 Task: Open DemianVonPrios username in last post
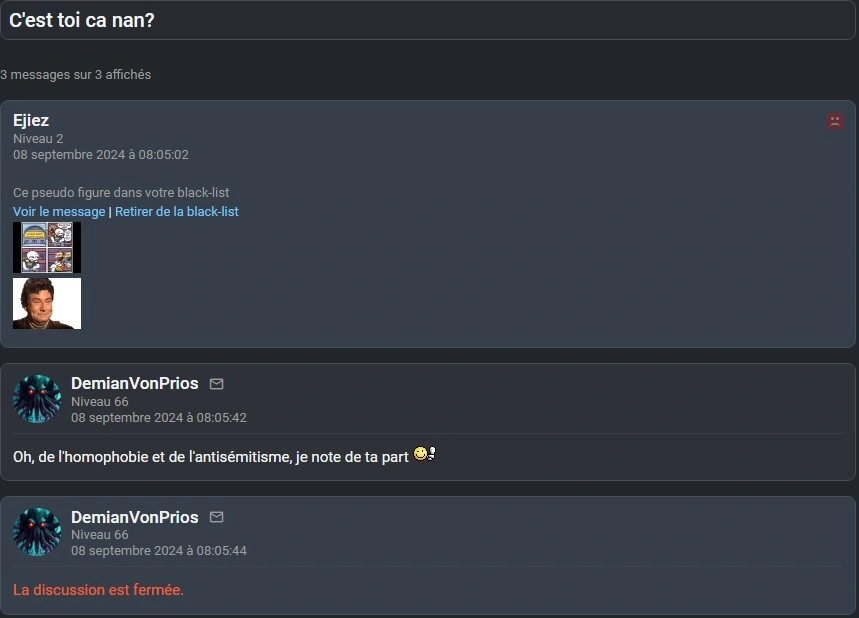[135, 517]
